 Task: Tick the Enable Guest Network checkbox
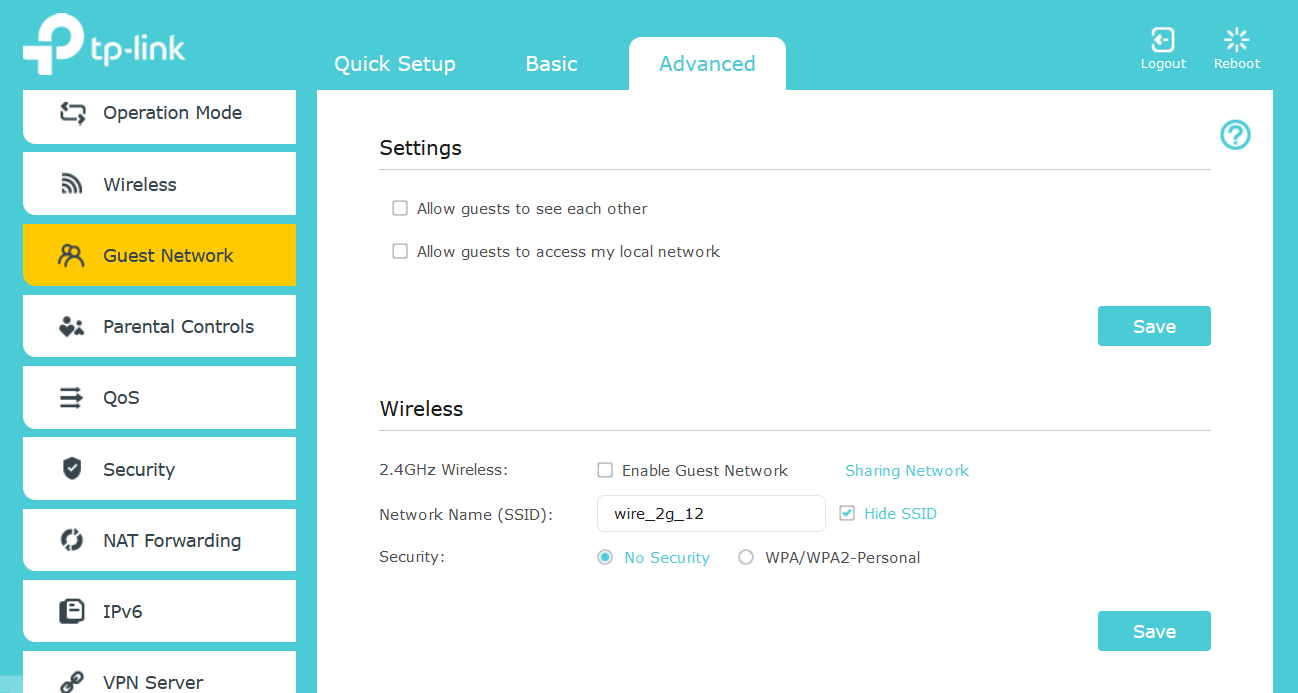[x=605, y=471]
